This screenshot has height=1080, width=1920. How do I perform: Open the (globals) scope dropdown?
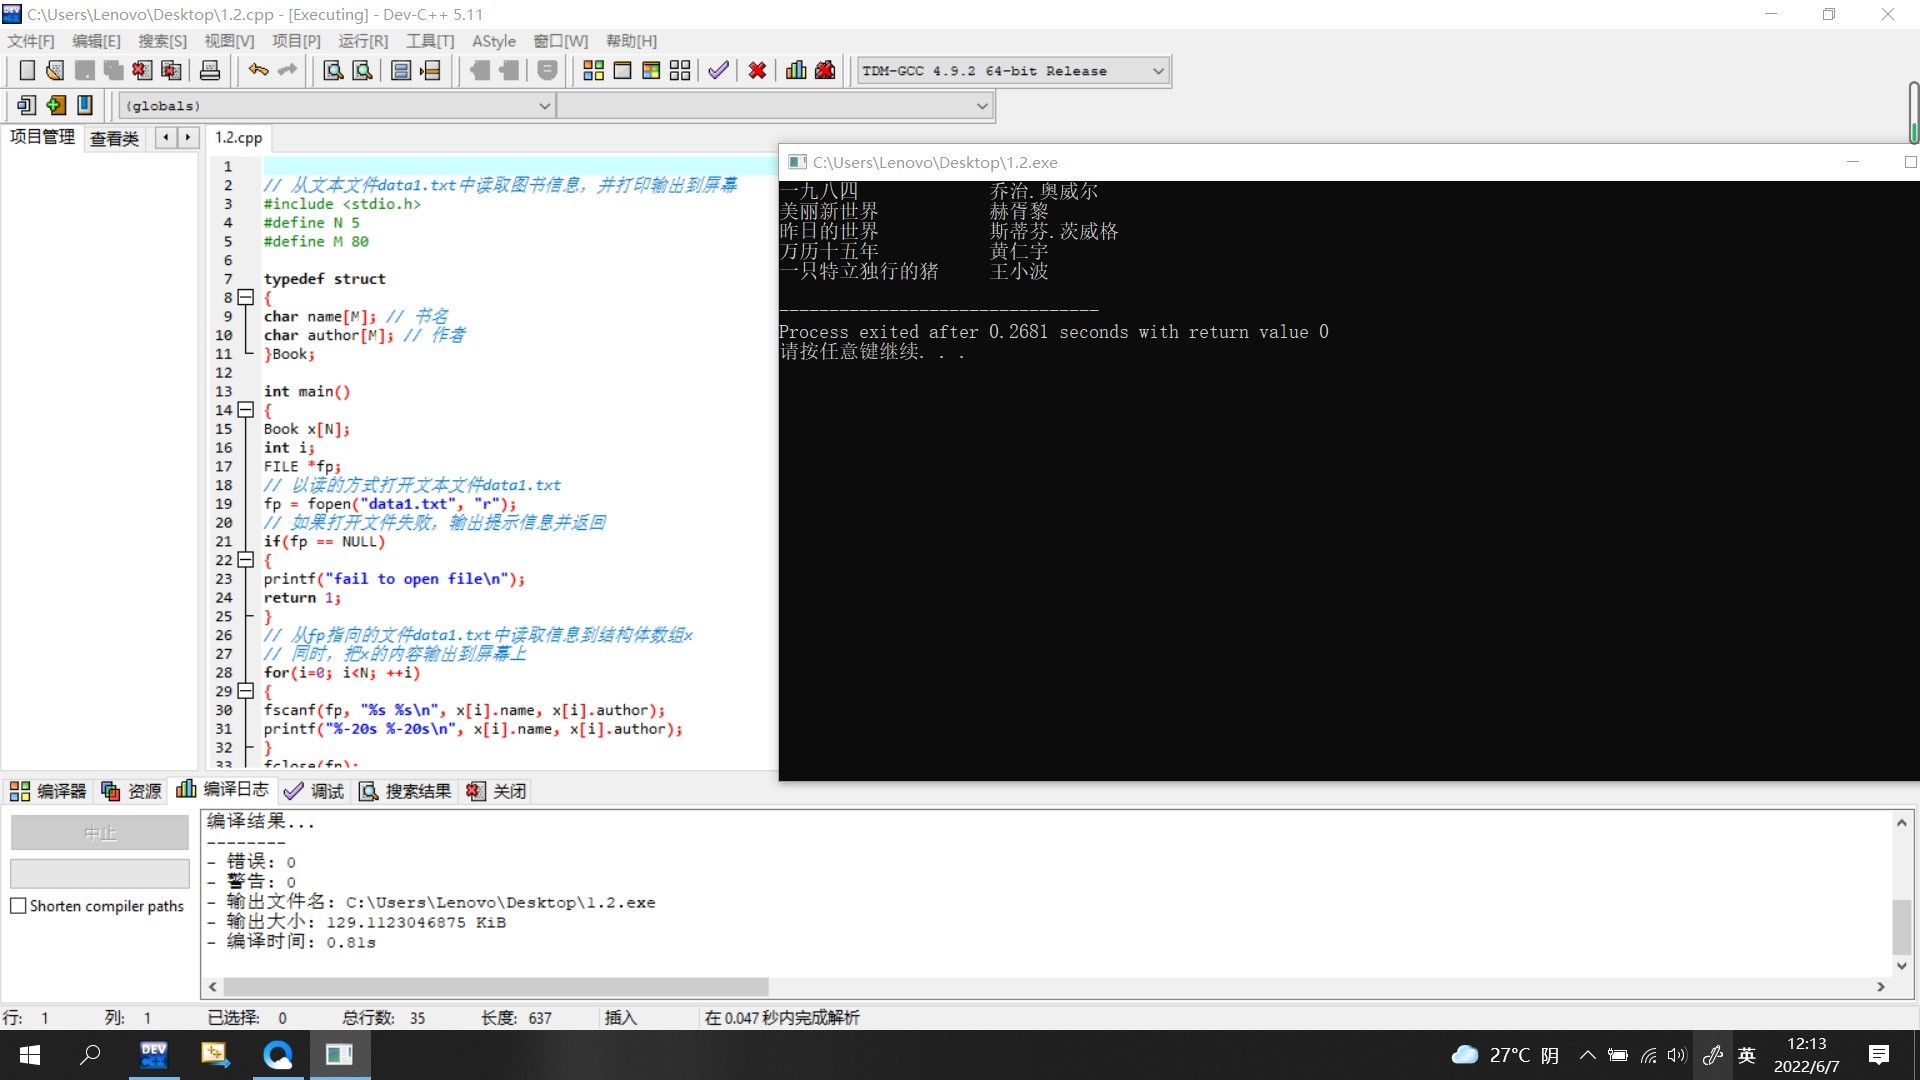tap(545, 106)
